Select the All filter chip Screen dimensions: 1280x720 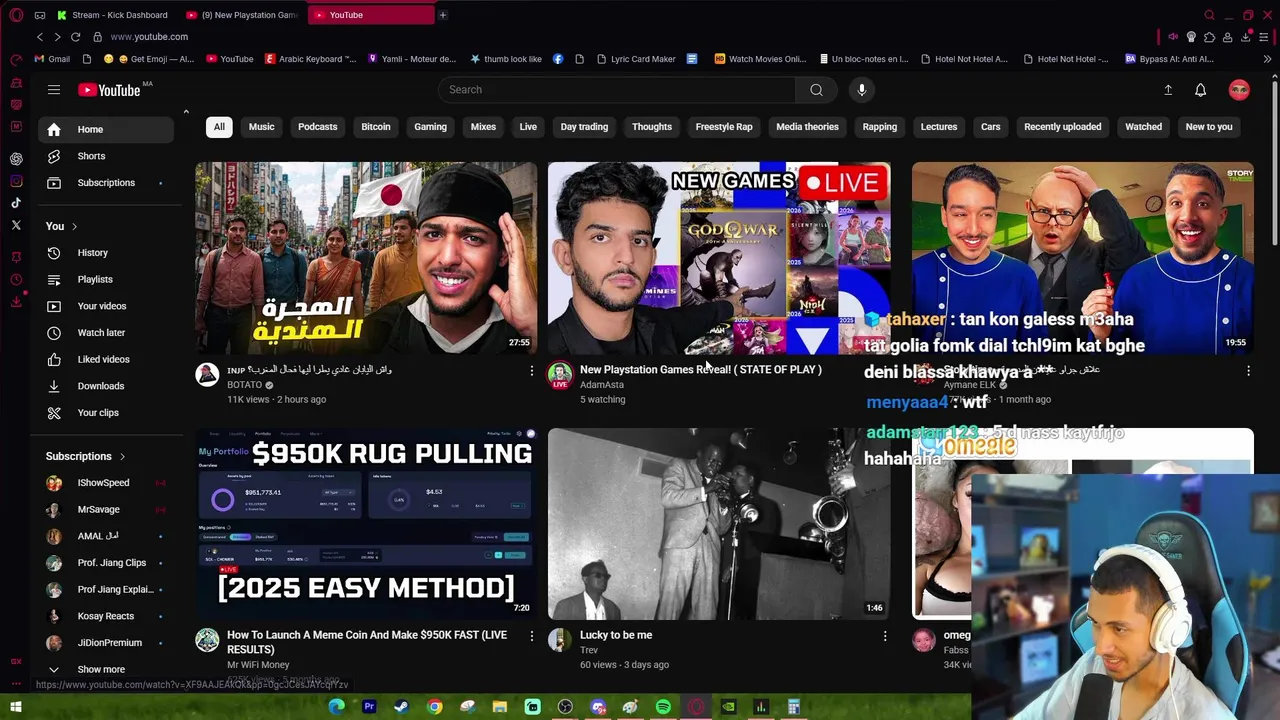tap(219, 127)
